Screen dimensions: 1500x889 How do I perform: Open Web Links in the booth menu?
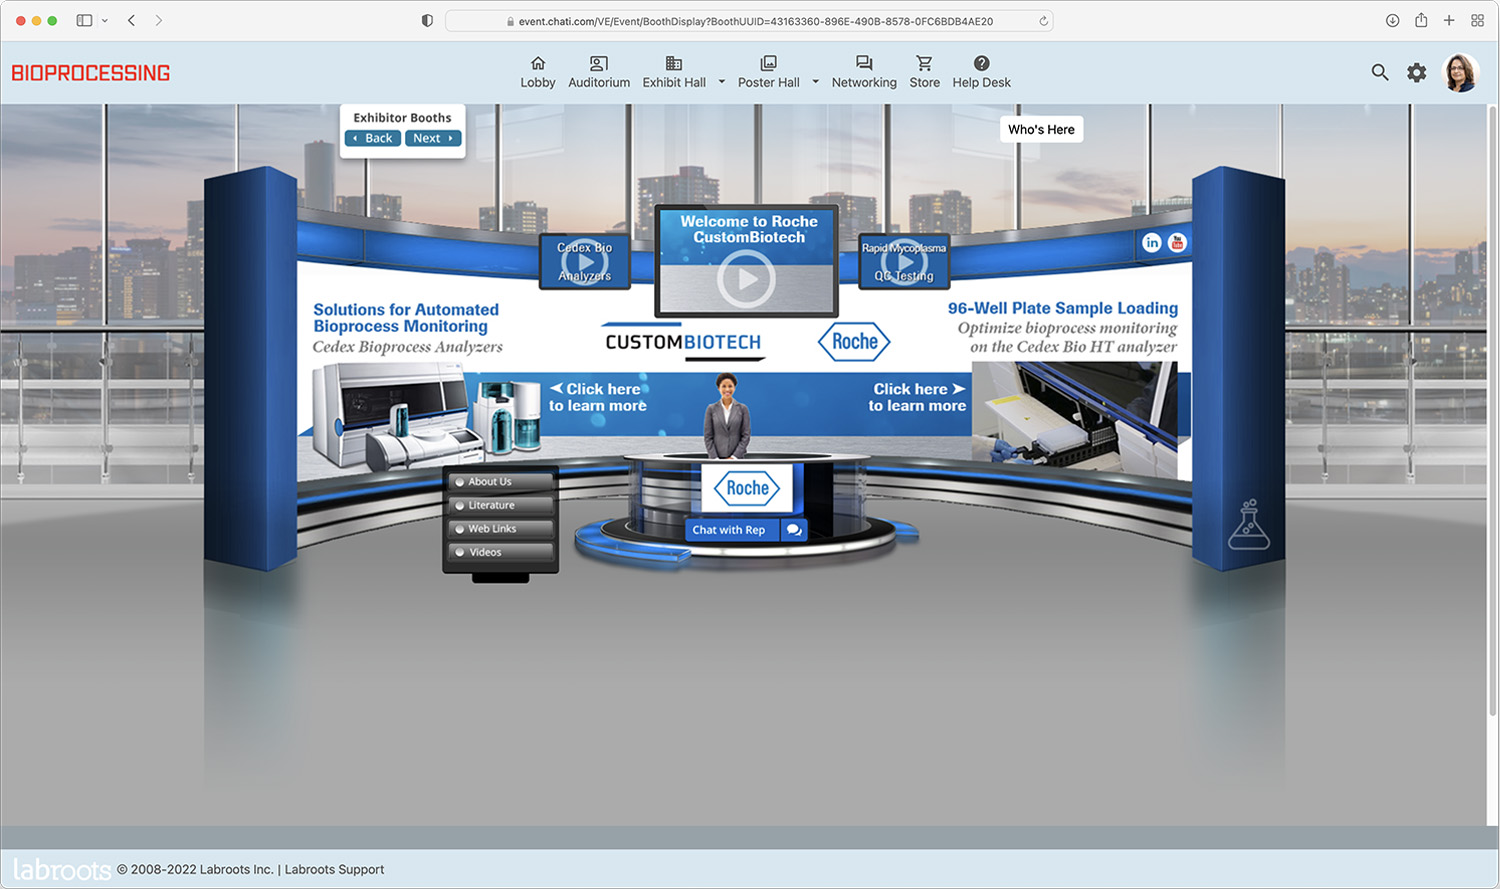click(x=497, y=528)
